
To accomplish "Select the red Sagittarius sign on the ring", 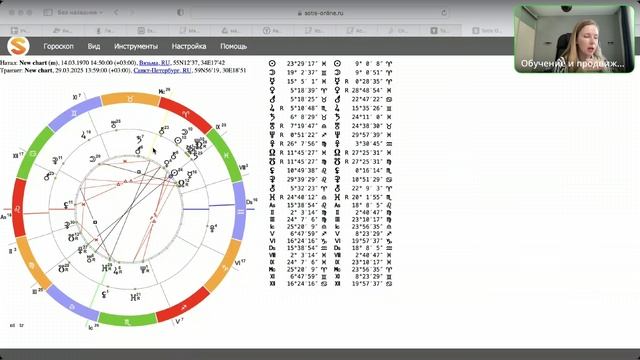I will (184, 306).
